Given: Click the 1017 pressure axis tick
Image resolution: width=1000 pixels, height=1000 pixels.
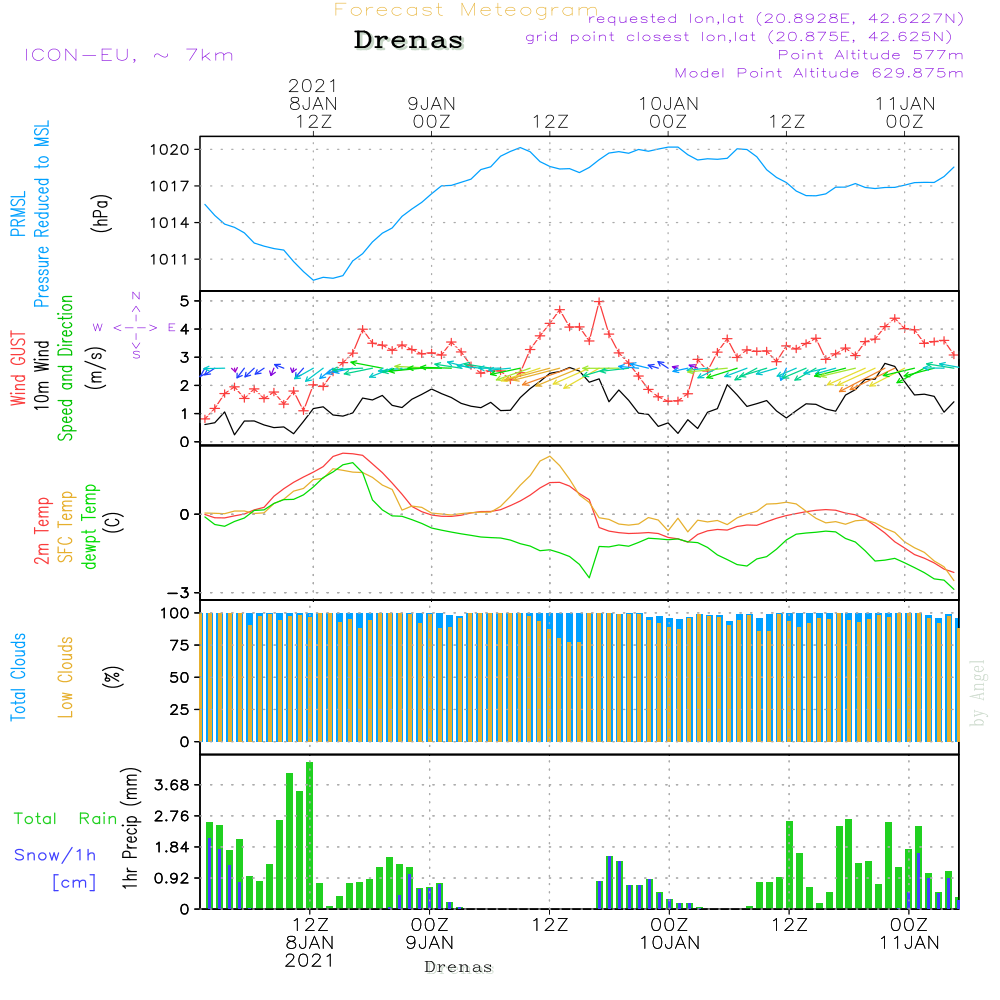Looking at the screenshot, I should (170, 186).
